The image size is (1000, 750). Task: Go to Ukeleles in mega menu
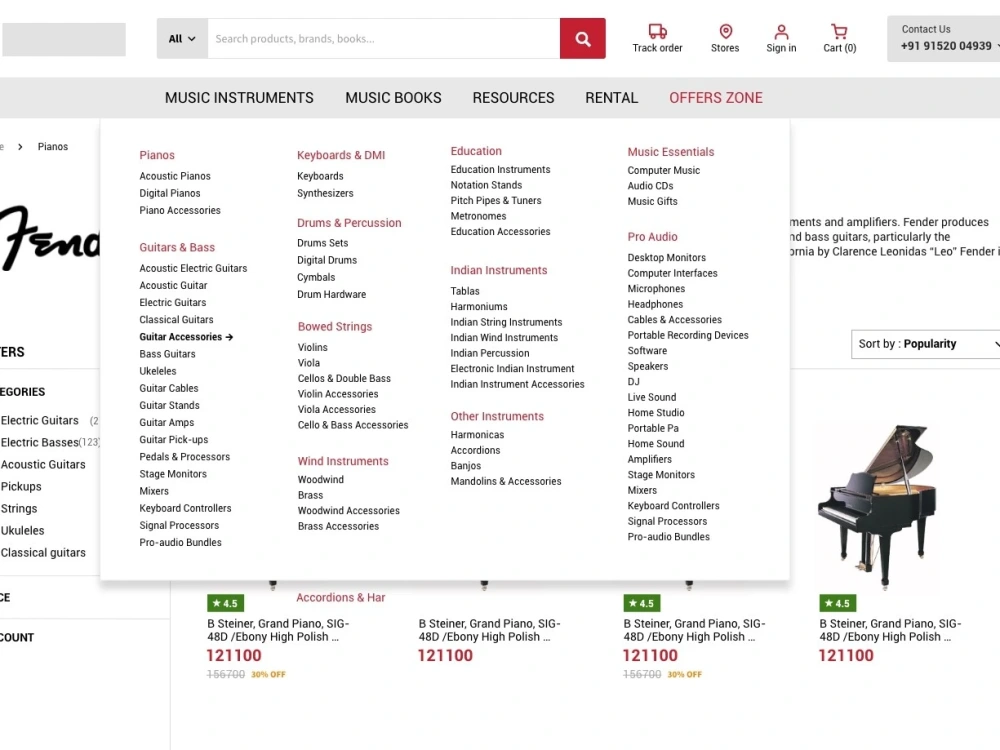158,371
